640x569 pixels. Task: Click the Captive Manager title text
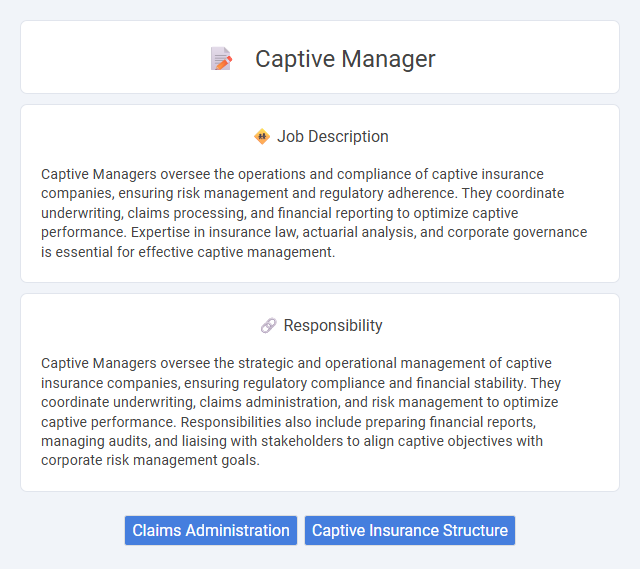coord(345,59)
